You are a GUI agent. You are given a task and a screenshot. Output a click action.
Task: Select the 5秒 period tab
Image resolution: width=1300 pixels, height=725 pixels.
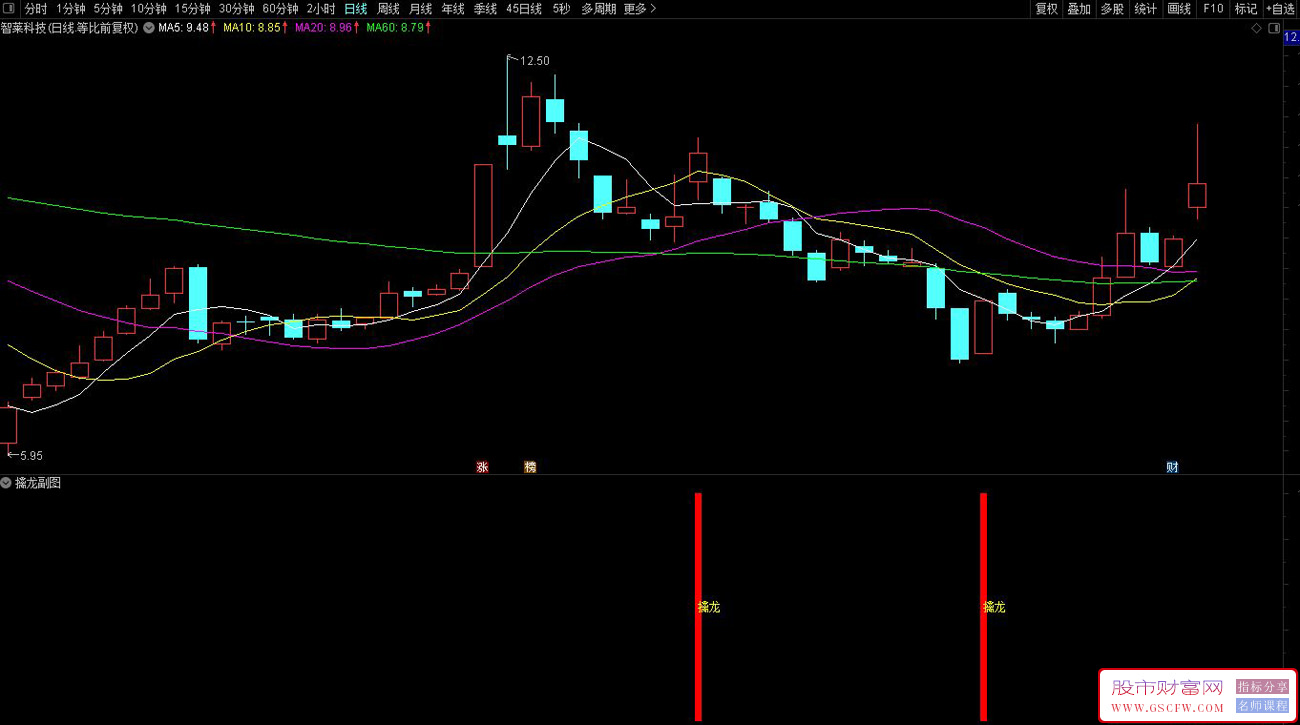pos(561,9)
